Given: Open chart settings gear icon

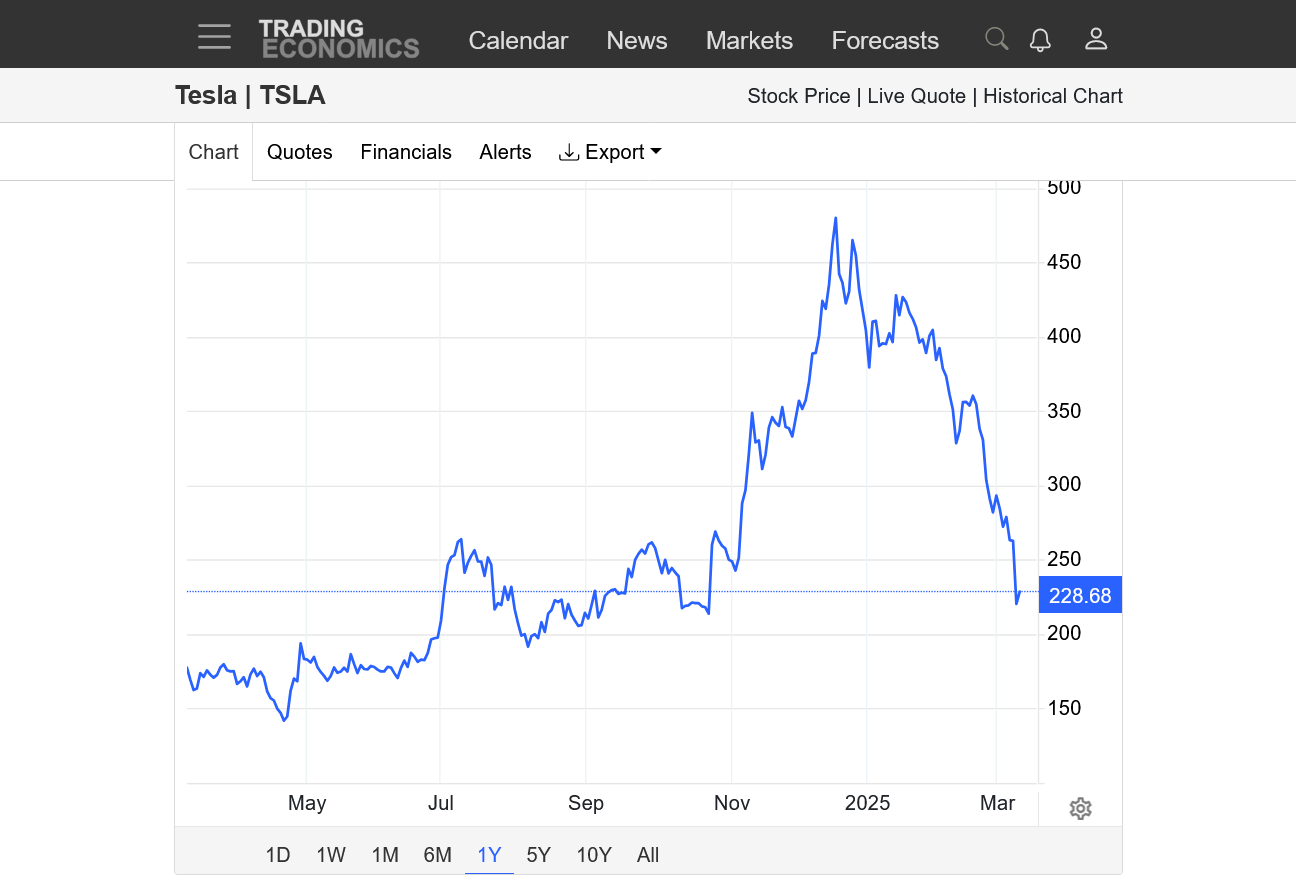Looking at the screenshot, I should tap(1080, 808).
